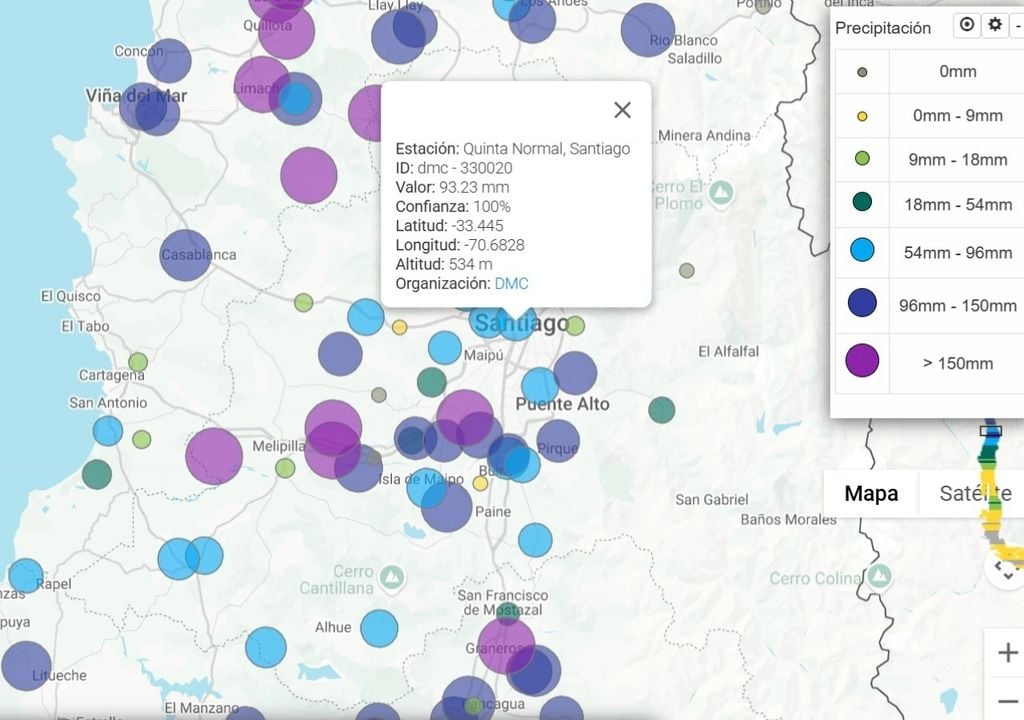Open the DMC organization link
Viewport: 1024px width, 720px height.
click(x=511, y=284)
